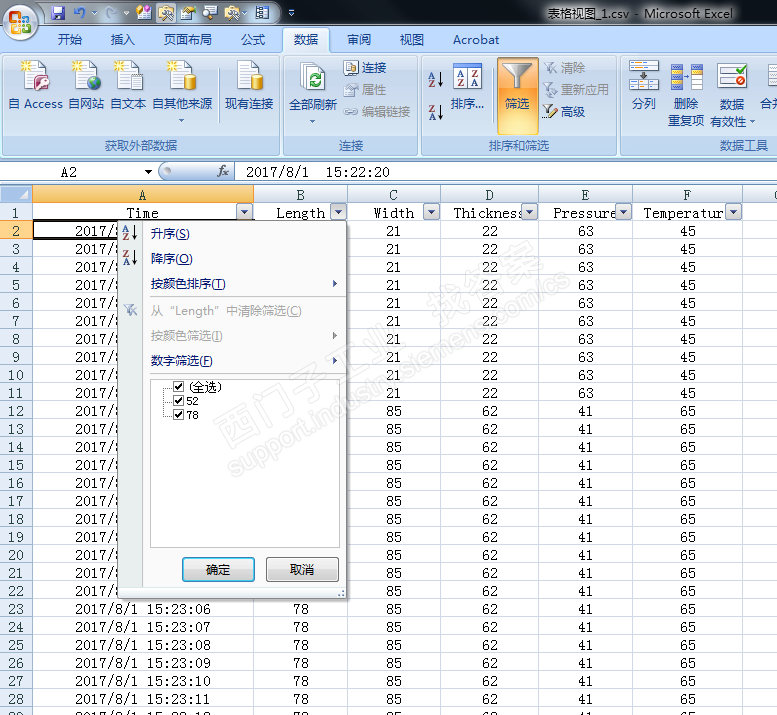The height and width of the screenshot is (715, 777).
Task: Uncheck the 52 value checkbox
Action: tap(179, 400)
